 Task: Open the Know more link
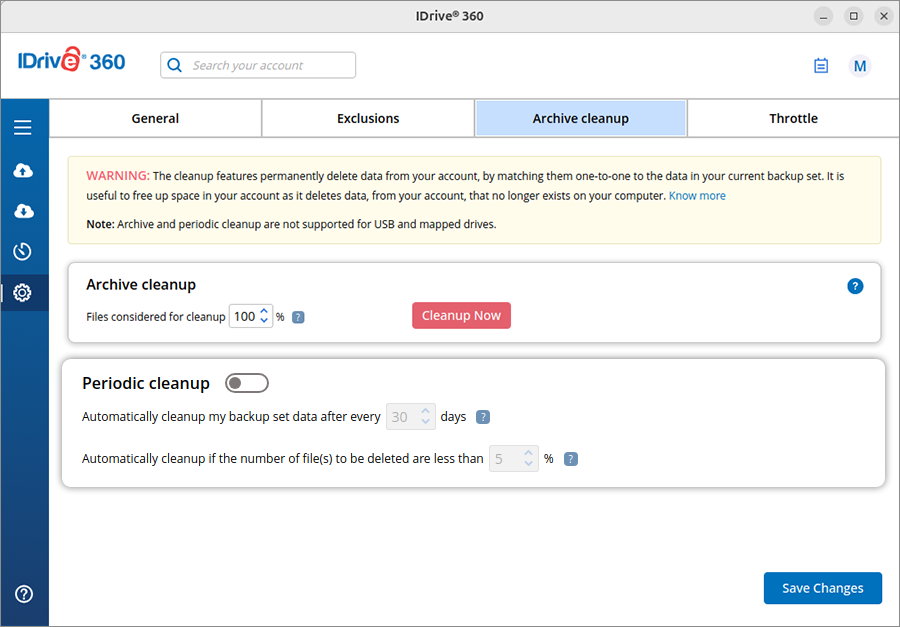click(697, 196)
